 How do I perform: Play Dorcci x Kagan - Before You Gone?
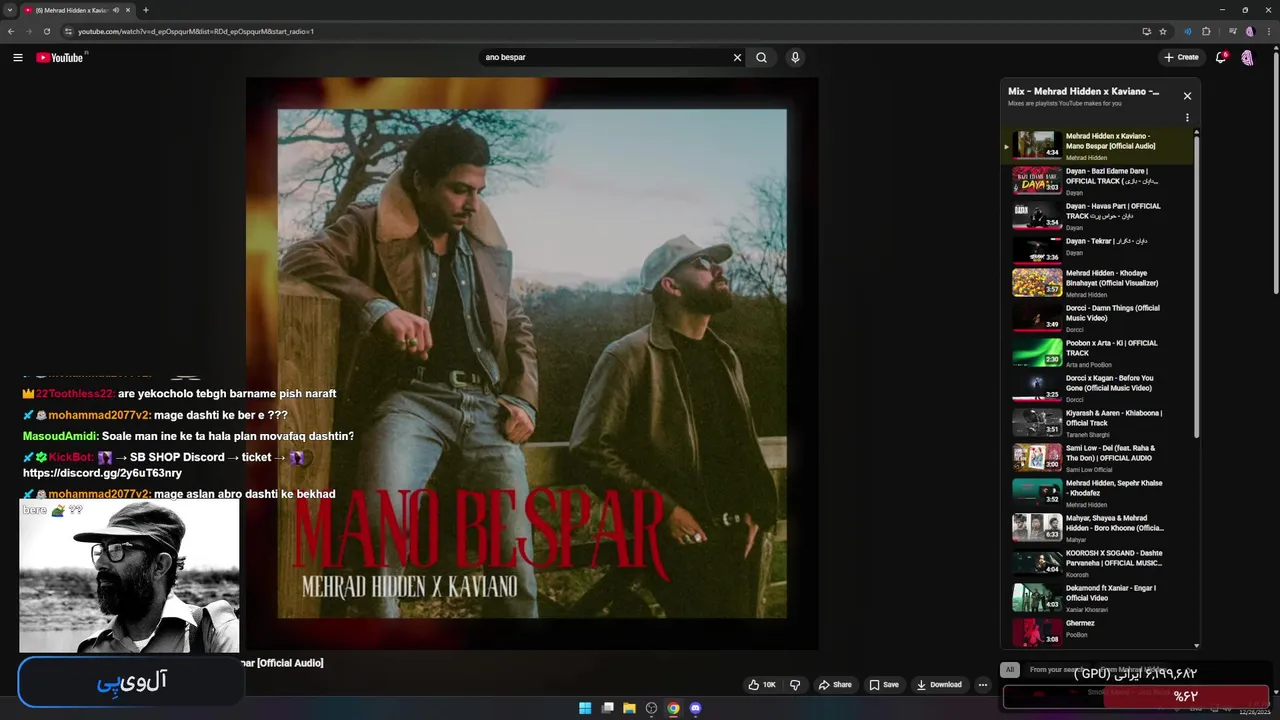pyautogui.click(x=1099, y=388)
